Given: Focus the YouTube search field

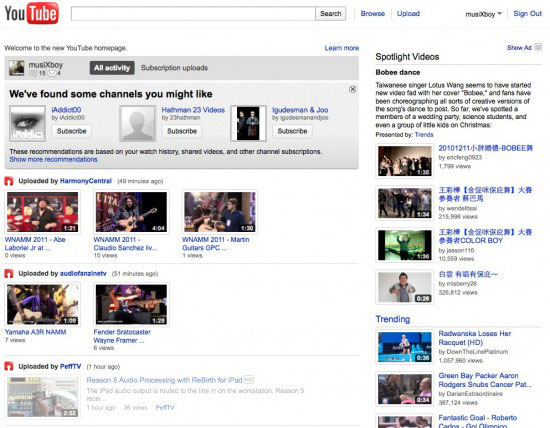Looking at the screenshot, I should coord(193,14).
